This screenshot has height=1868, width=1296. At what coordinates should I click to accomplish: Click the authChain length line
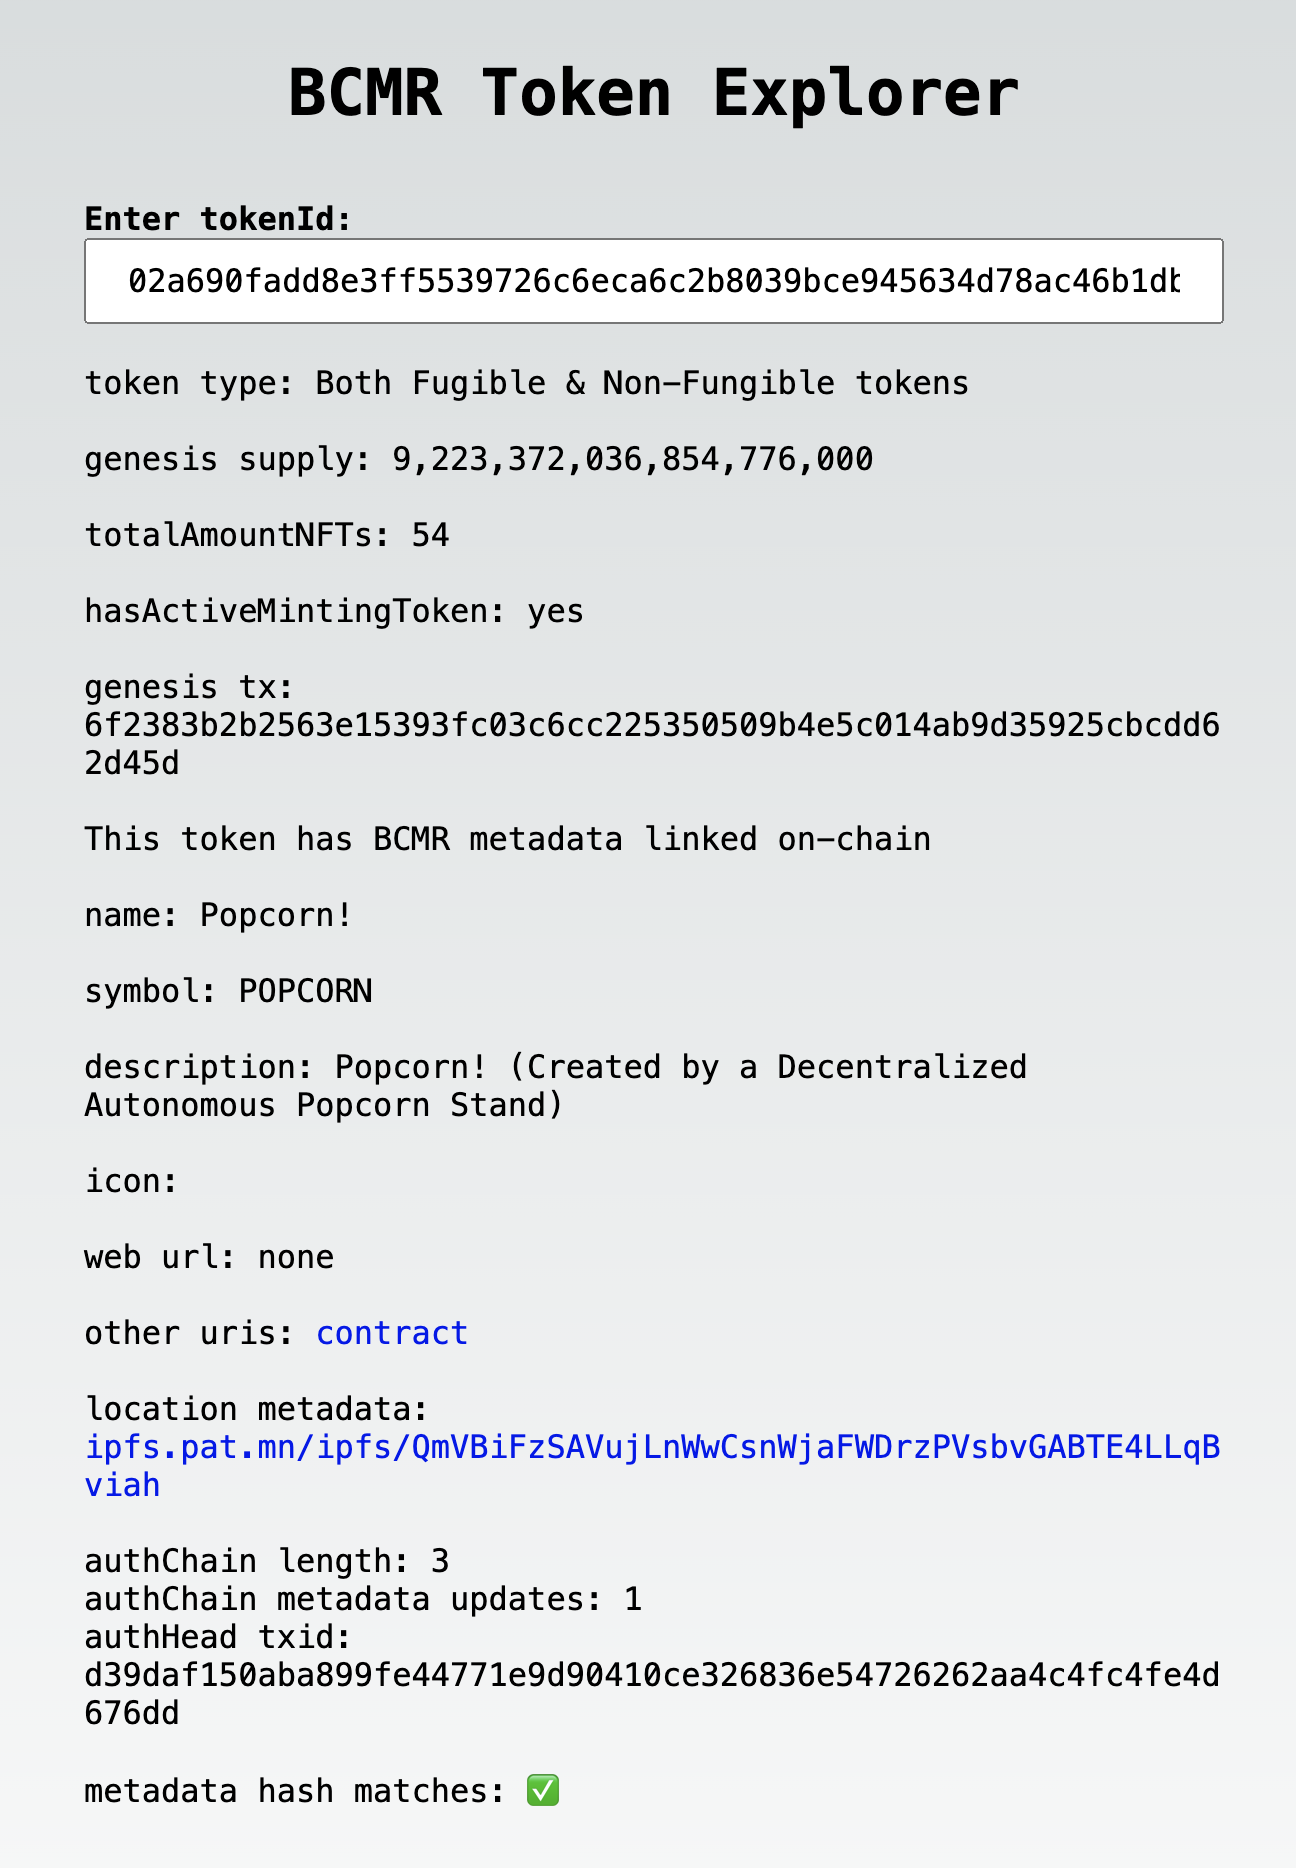click(x=266, y=1561)
